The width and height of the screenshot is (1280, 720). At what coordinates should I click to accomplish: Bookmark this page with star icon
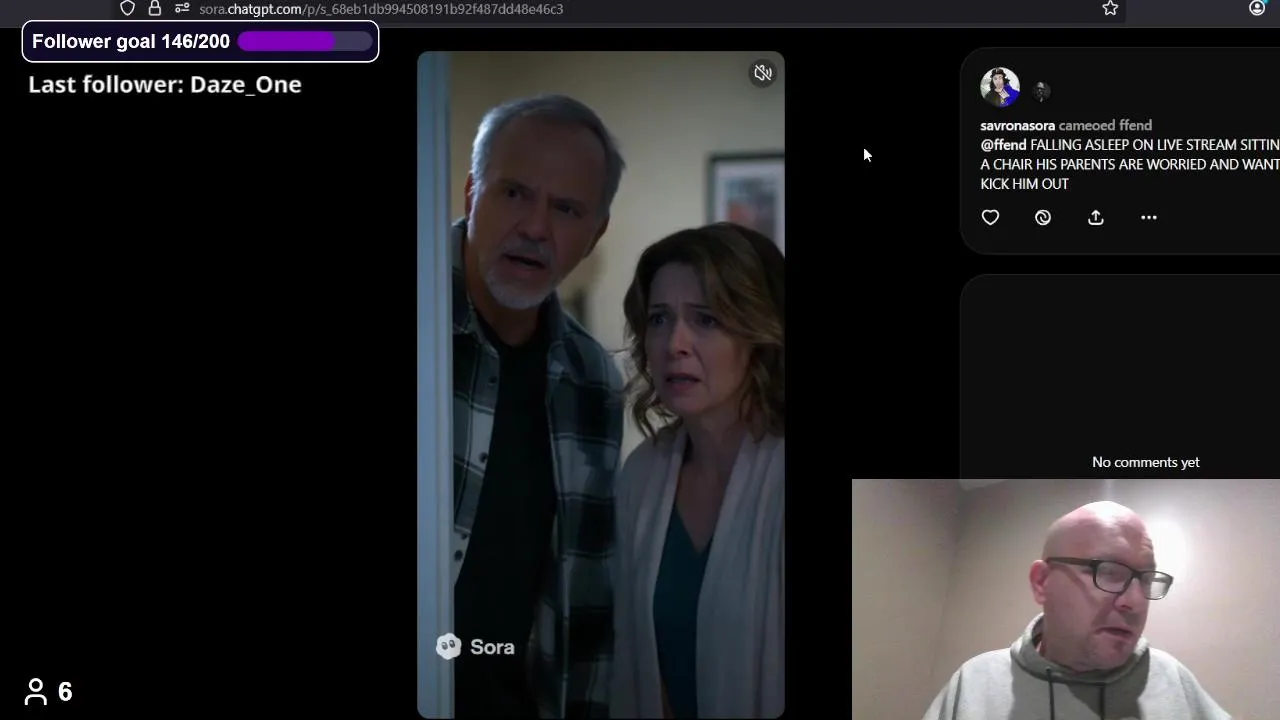1110,8
